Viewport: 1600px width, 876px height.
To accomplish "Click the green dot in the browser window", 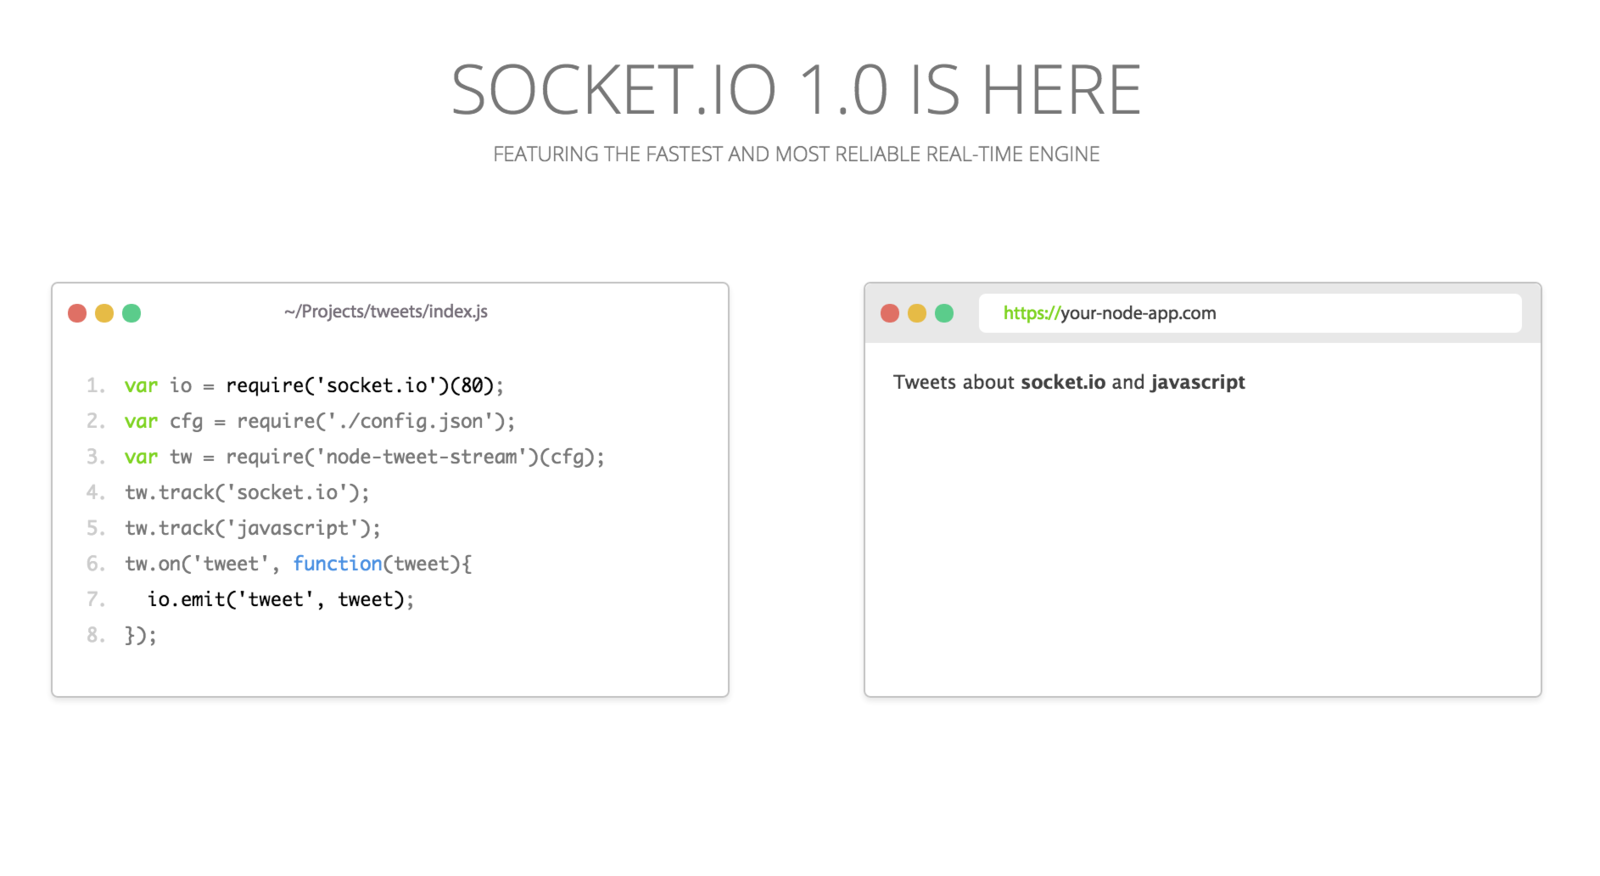I will click(x=944, y=313).
